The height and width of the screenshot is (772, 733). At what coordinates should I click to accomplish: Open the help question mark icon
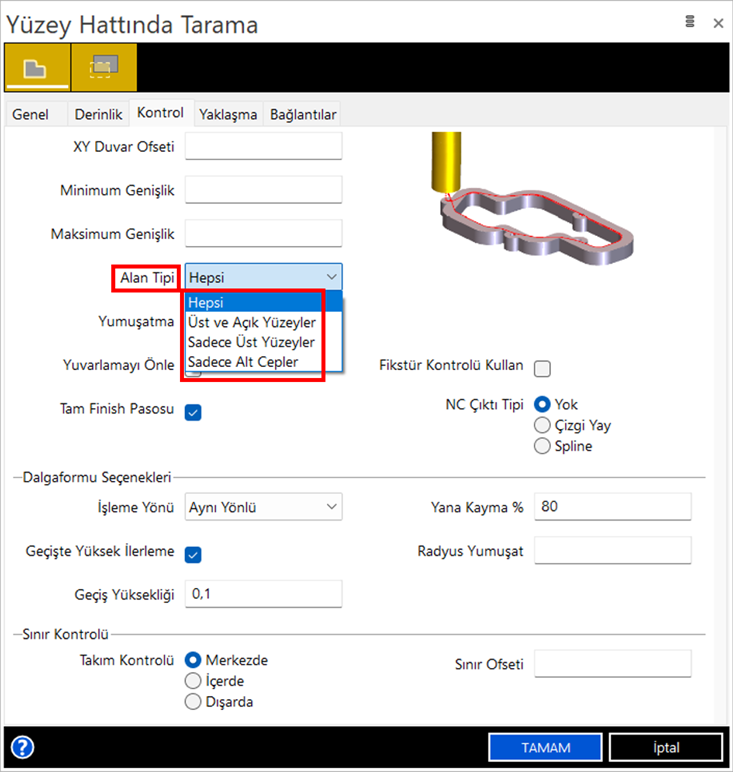click(x=22, y=747)
